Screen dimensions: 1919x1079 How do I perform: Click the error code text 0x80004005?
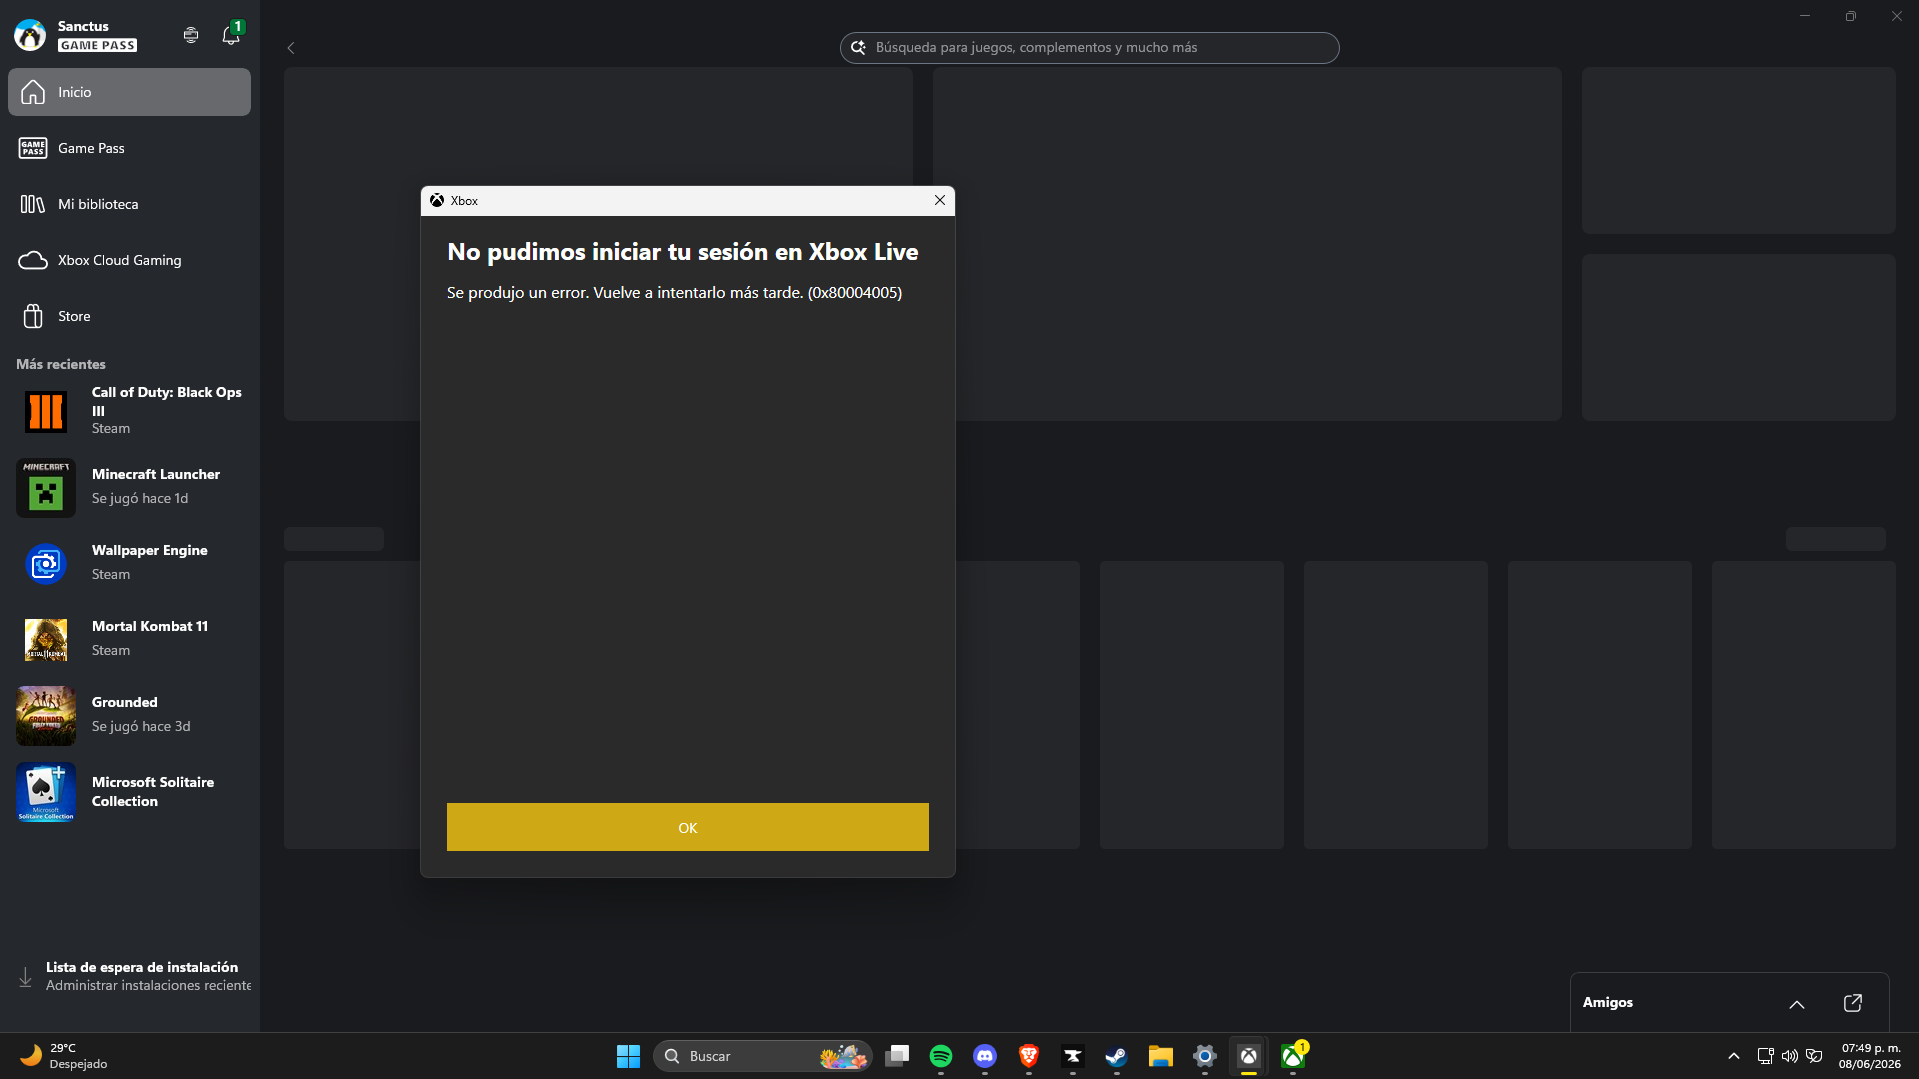coord(855,293)
